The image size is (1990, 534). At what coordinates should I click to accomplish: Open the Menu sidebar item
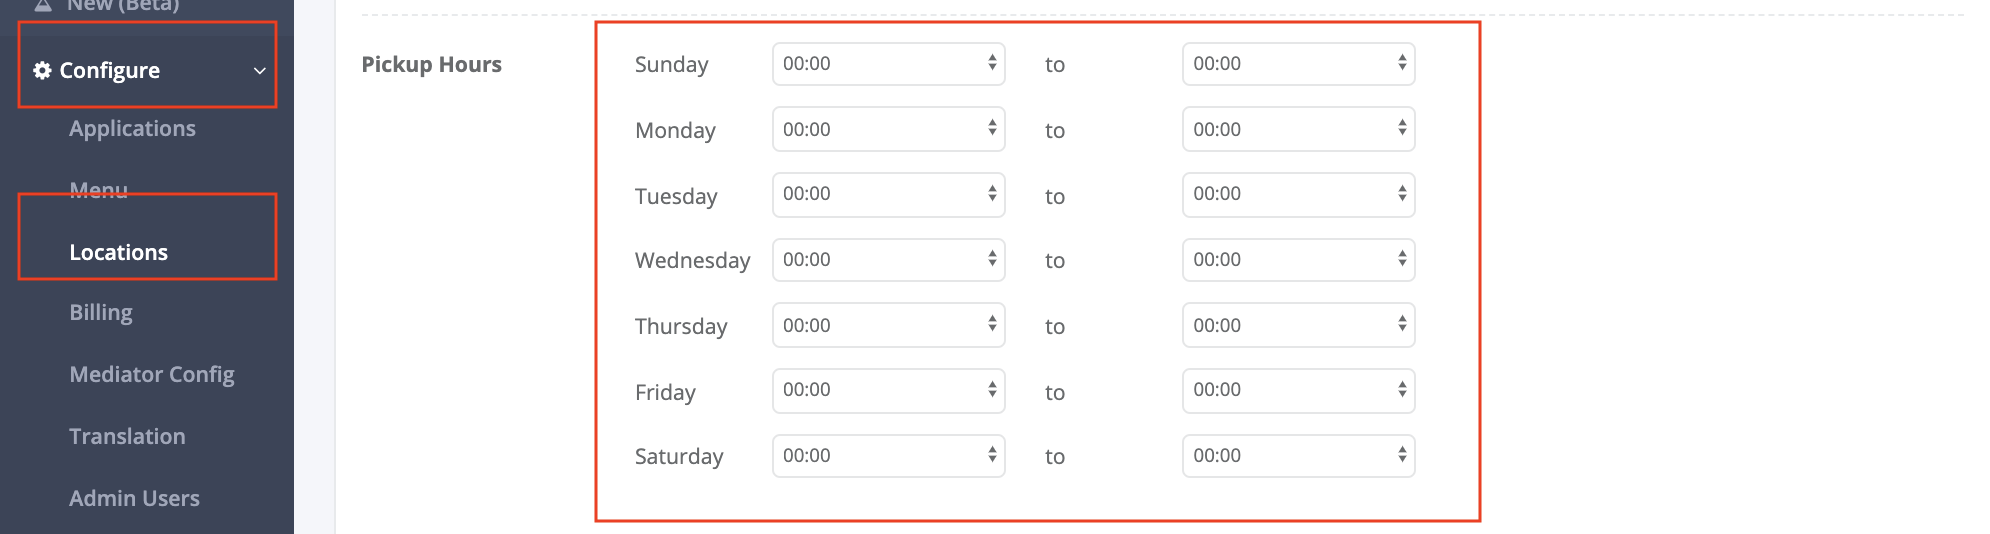98,190
